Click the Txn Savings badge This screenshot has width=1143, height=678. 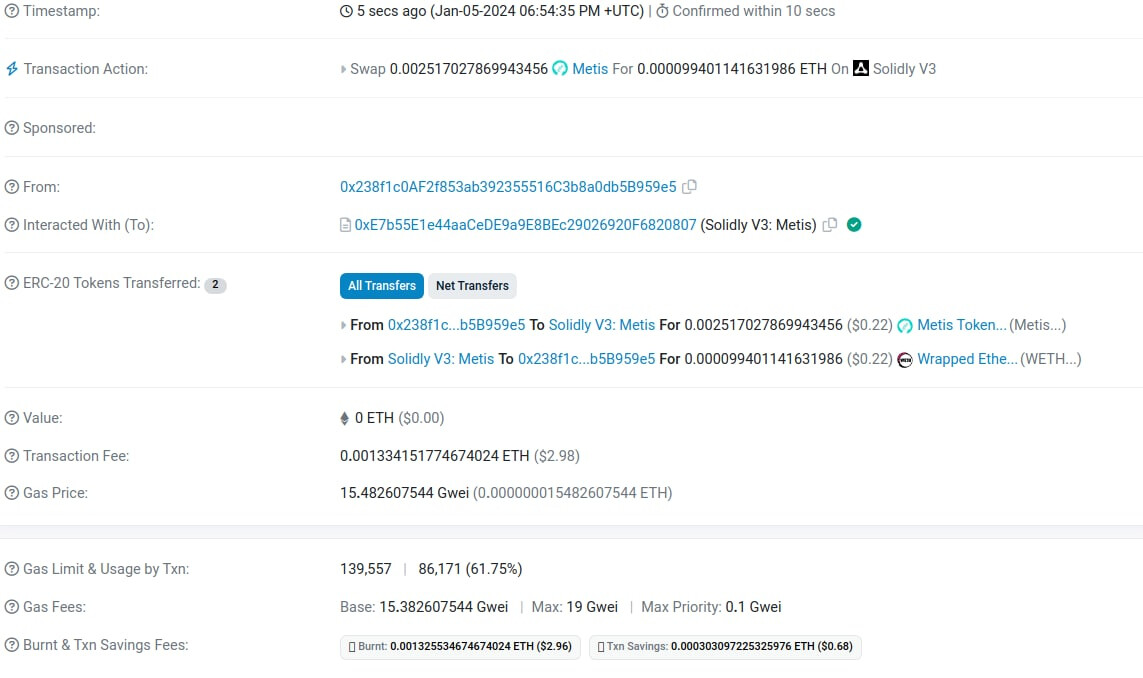(x=724, y=647)
